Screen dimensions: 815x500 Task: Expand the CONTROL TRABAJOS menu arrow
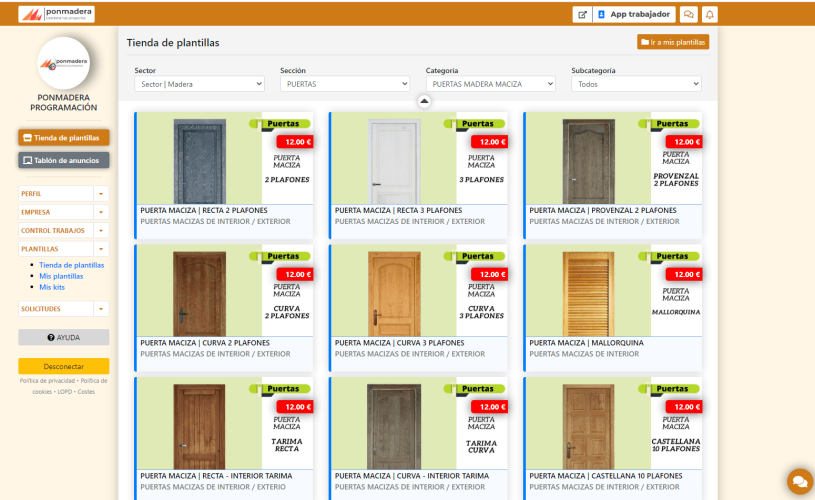[x=101, y=231]
